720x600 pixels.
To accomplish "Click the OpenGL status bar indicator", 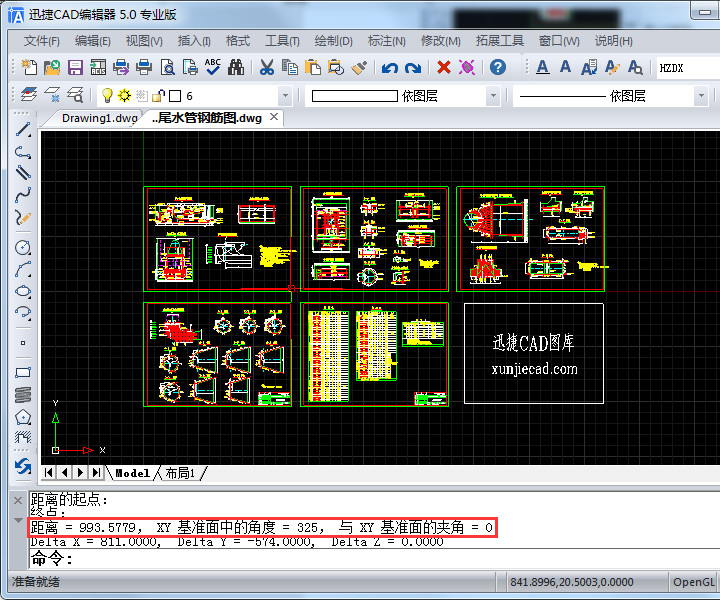I will 693,582.
